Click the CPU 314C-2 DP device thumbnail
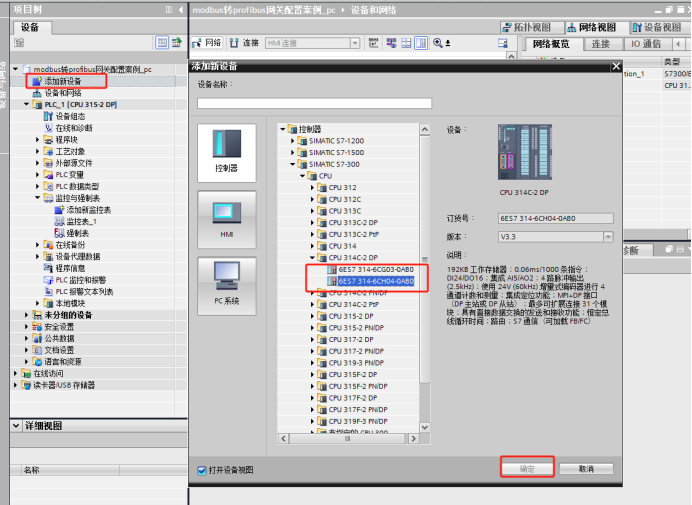Screen dimensions: 692x505 (525, 152)
